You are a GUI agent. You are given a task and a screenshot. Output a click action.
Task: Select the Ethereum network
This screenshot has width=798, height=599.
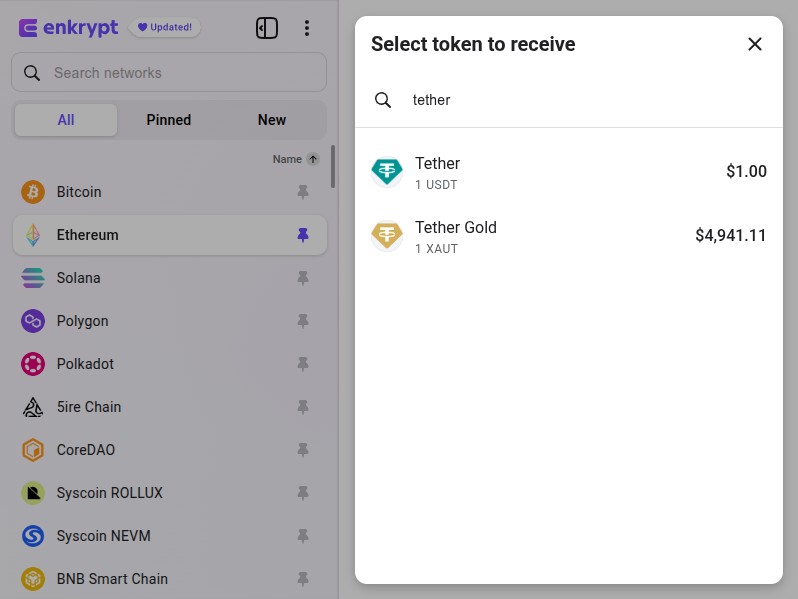coord(169,235)
